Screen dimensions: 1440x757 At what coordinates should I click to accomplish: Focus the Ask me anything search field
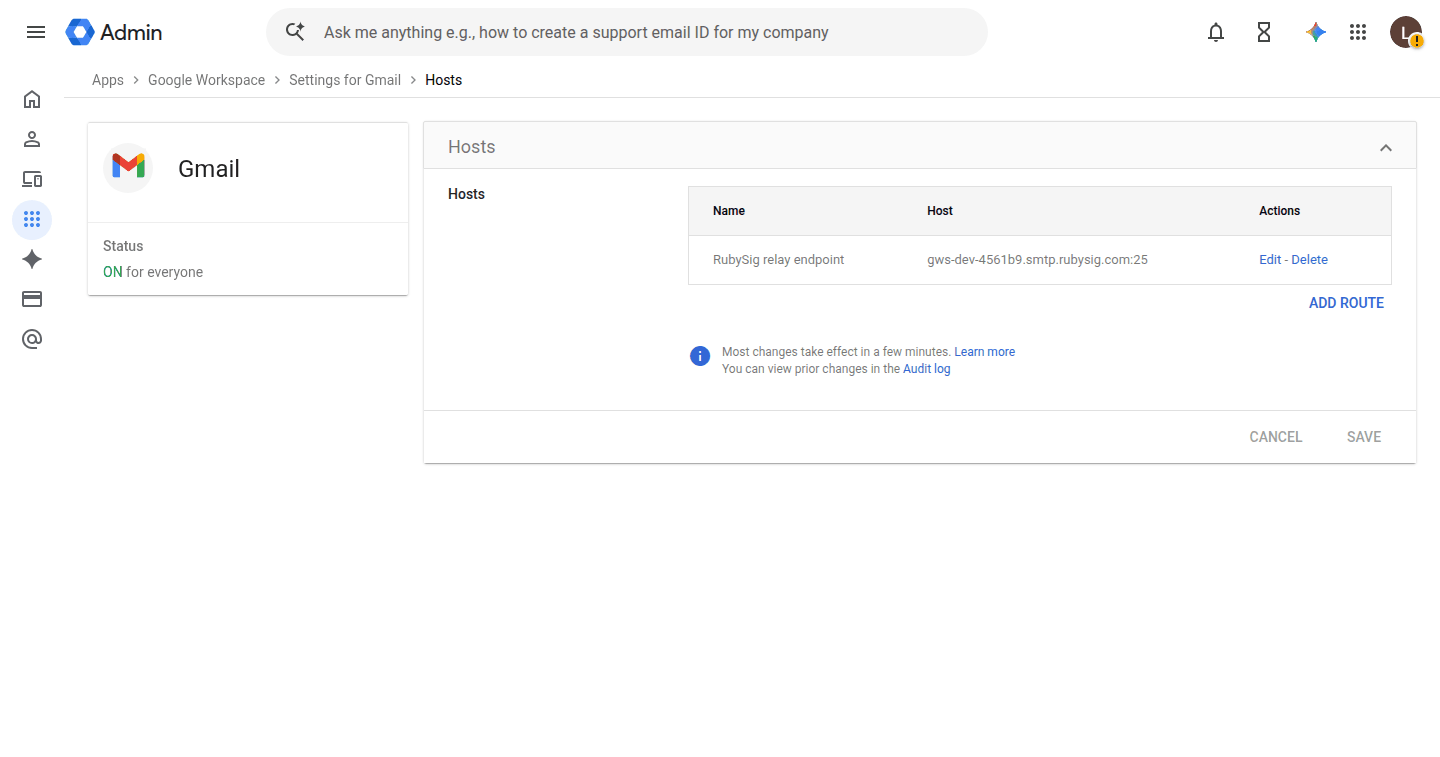pos(627,32)
